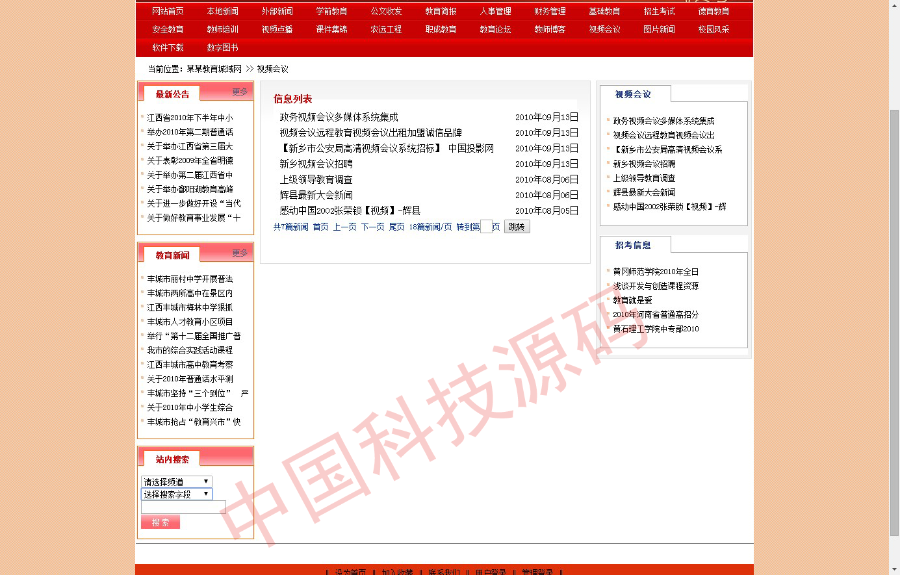Open 数字图书 in the navigation menu
This screenshot has height=575, width=900.
(x=222, y=47)
